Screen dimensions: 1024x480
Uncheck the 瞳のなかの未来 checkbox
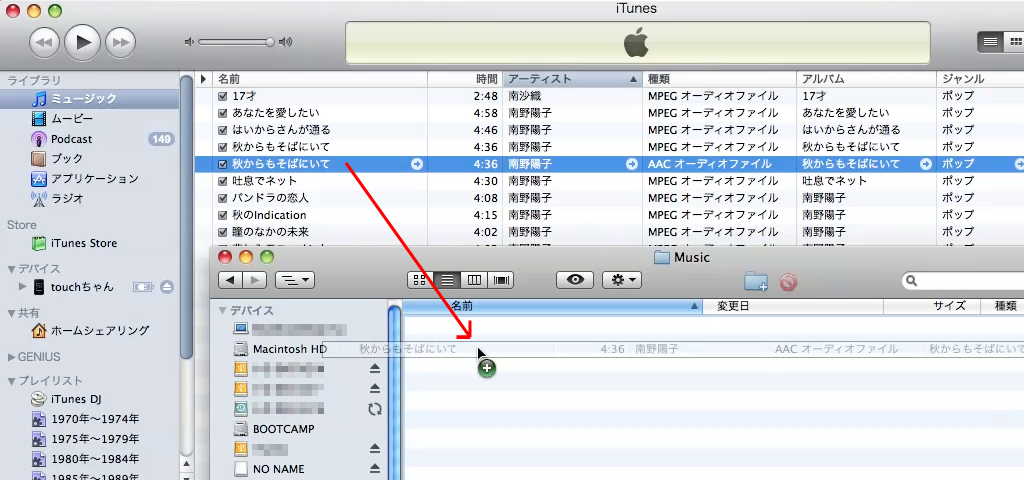[x=223, y=232]
